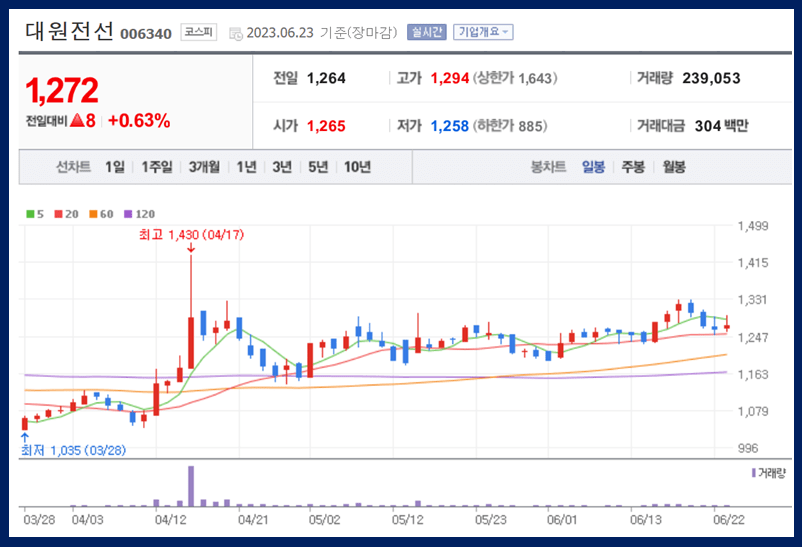Click the orange 60-day average legend swatch

pos(93,214)
